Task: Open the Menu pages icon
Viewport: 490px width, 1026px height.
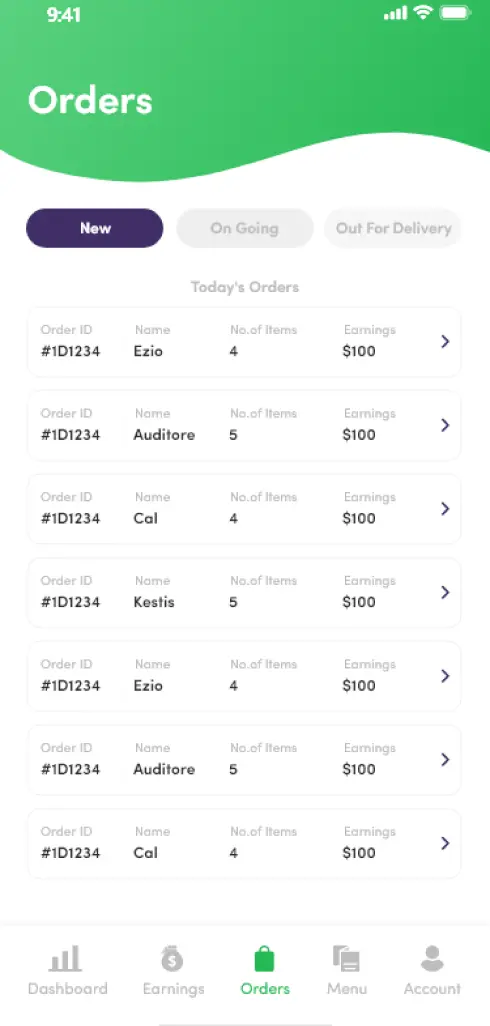Action: (347, 959)
